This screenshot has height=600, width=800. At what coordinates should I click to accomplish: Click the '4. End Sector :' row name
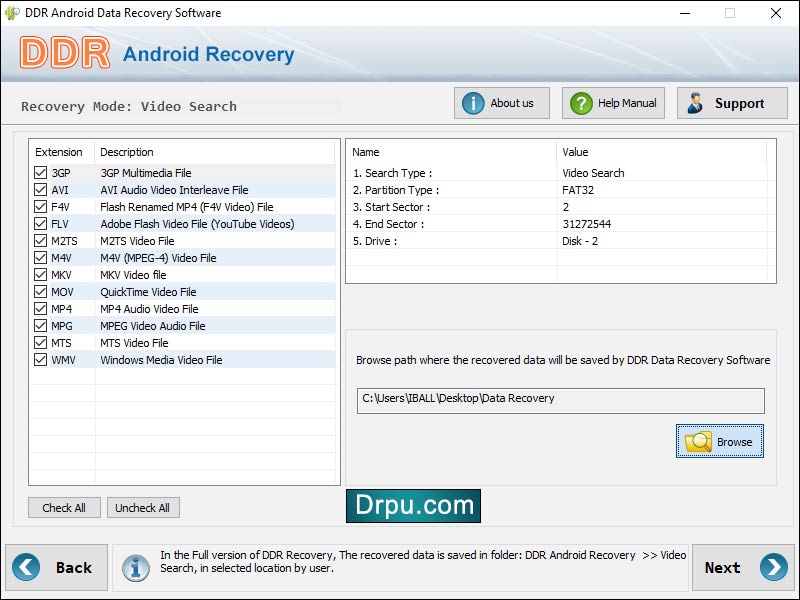pyautogui.click(x=388, y=224)
